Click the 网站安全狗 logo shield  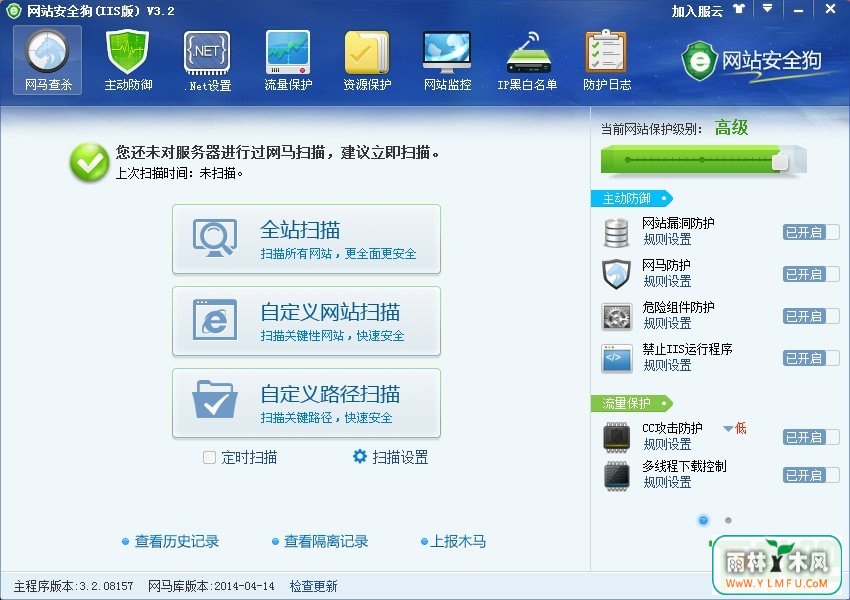[700, 61]
